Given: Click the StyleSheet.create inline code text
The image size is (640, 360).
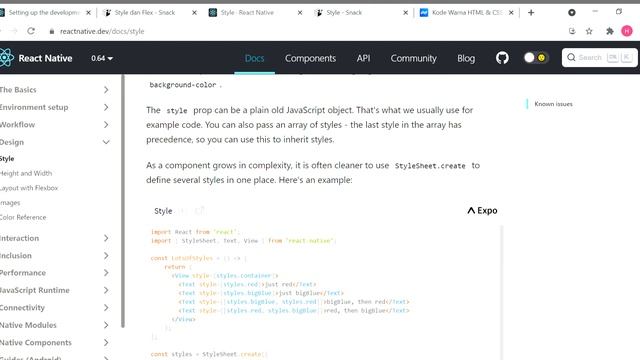Looking at the screenshot, I should 430,166.
